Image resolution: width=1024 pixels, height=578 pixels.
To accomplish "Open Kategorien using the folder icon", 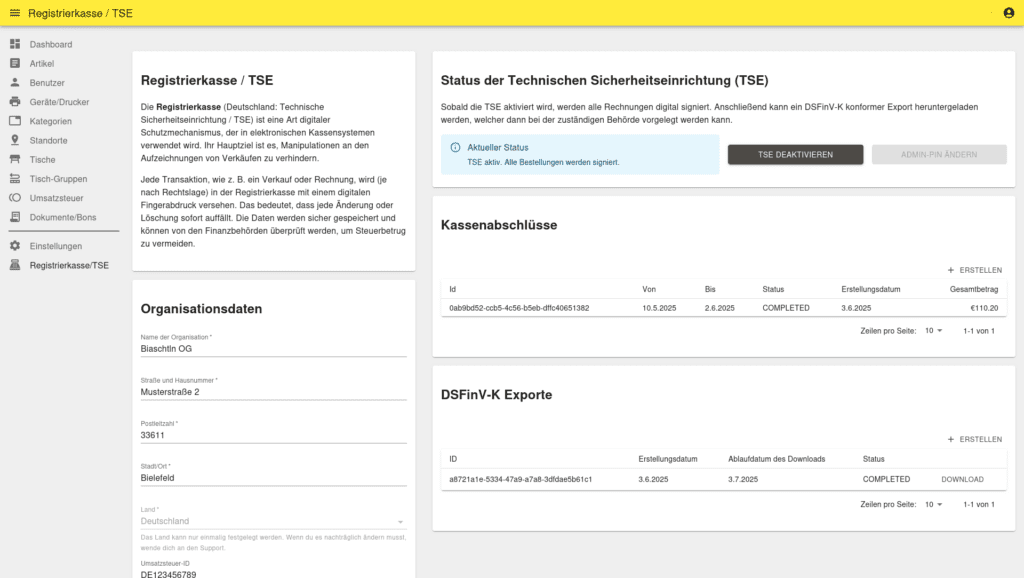I will 15,120.
